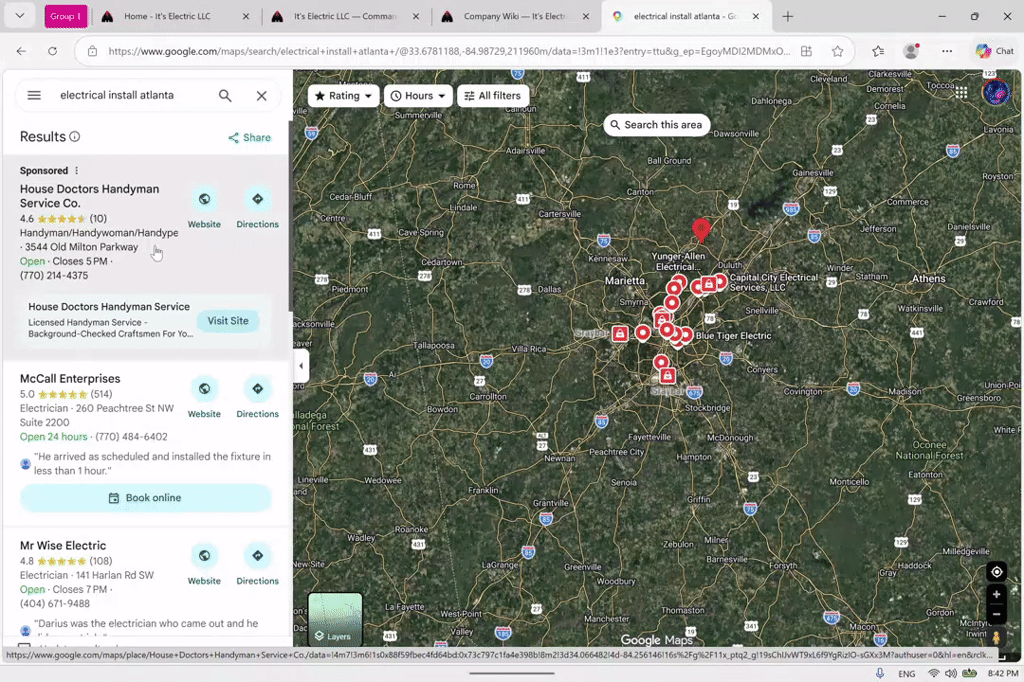View site information lock icon

tap(92, 51)
